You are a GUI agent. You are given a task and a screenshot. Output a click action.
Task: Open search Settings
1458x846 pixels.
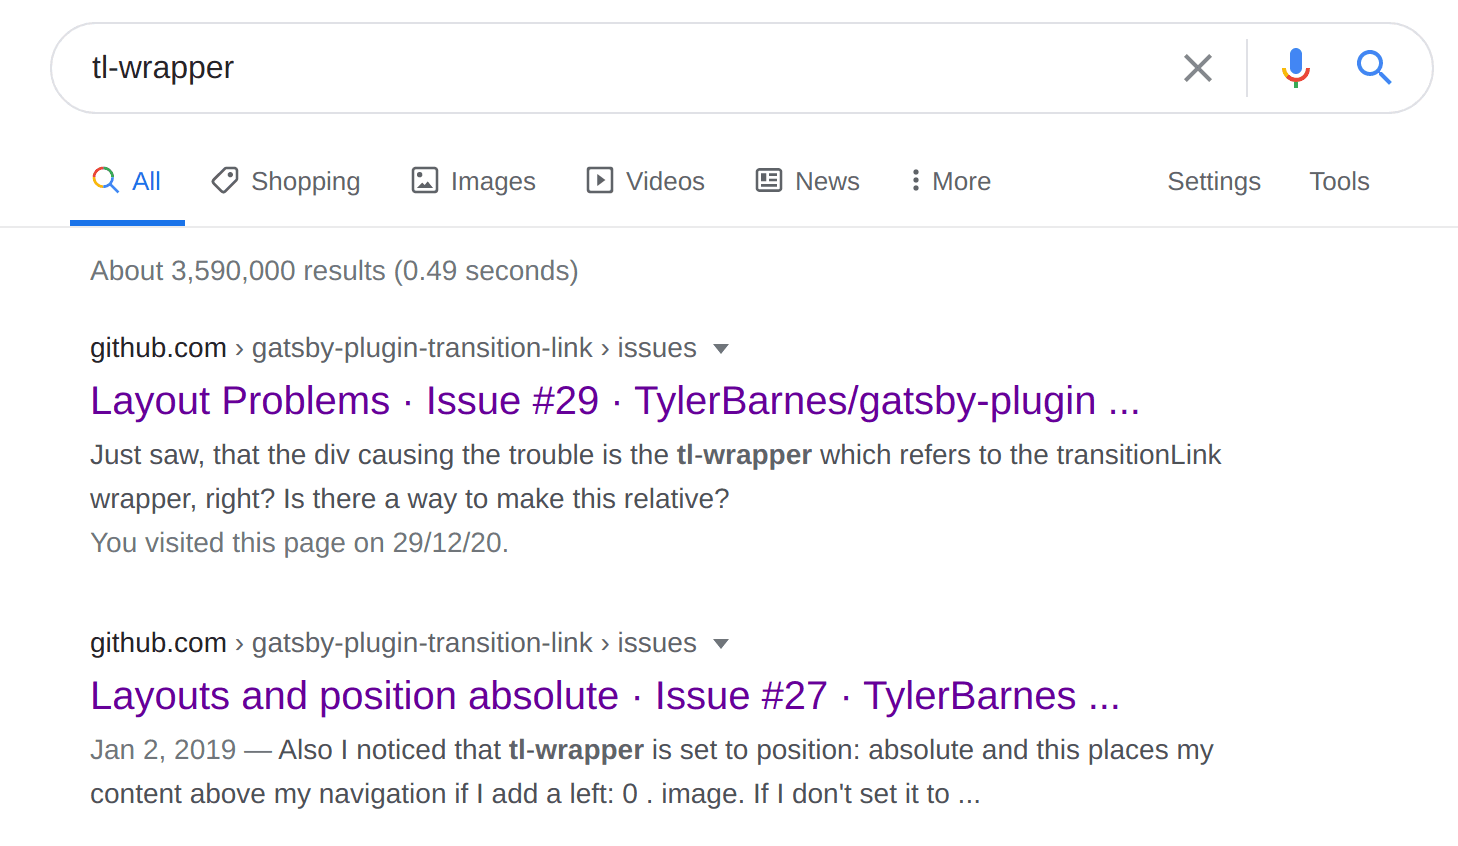(1214, 181)
